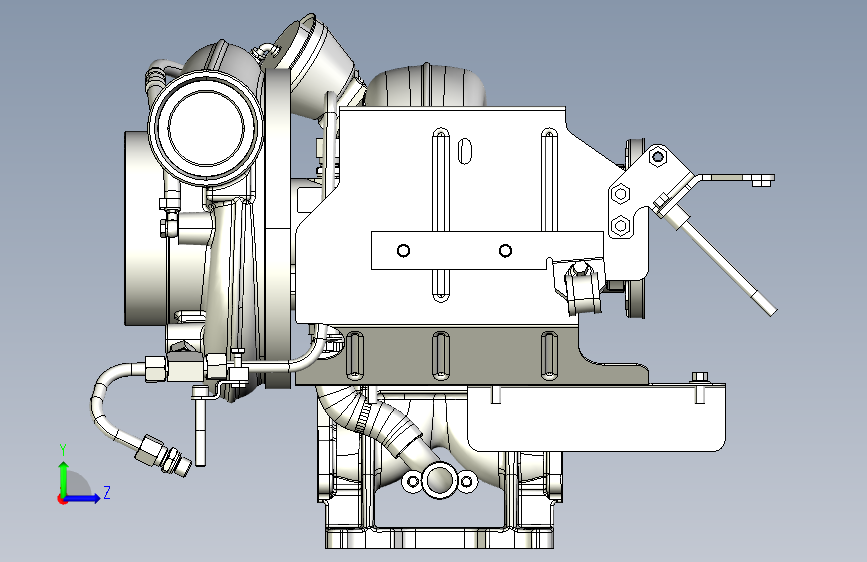Select the lower white cover plate

tap(596, 418)
